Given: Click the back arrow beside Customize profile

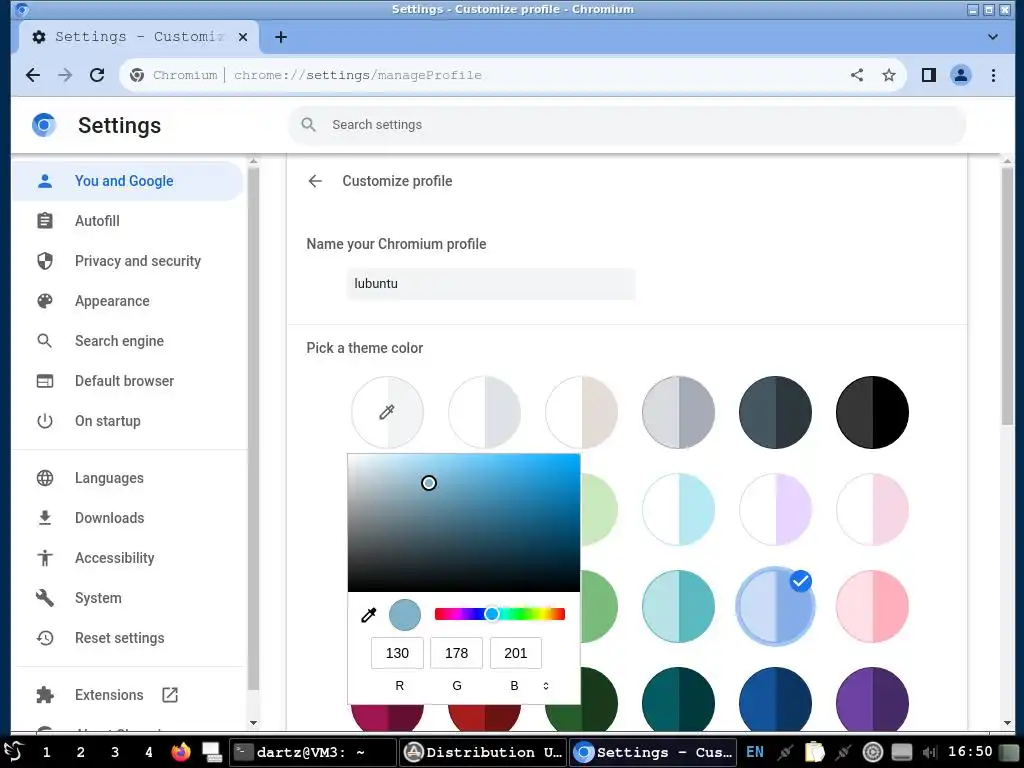Looking at the screenshot, I should (315, 181).
